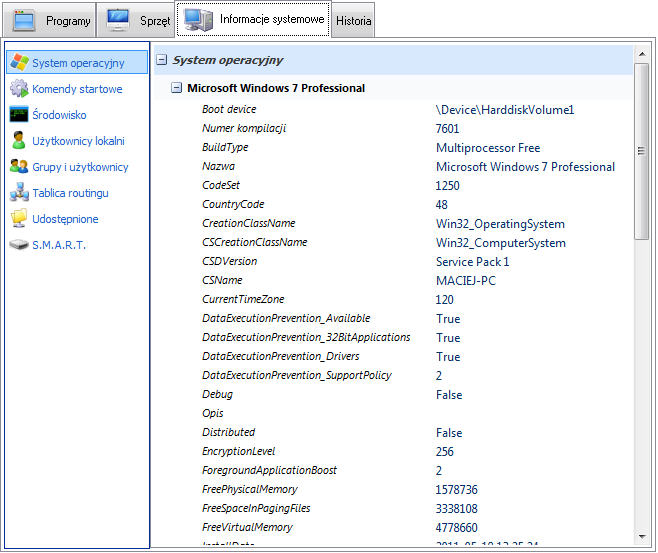Open the System operacyjny sidebar link

[x=78, y=63]
